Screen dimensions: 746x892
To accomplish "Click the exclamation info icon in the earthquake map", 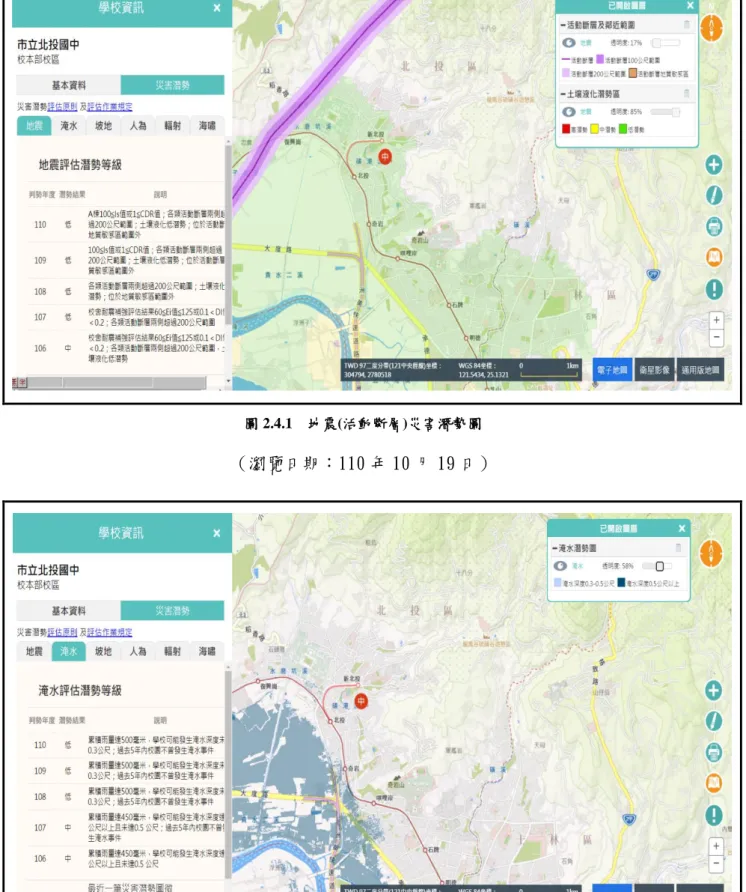I will click(x=714, y=289).
